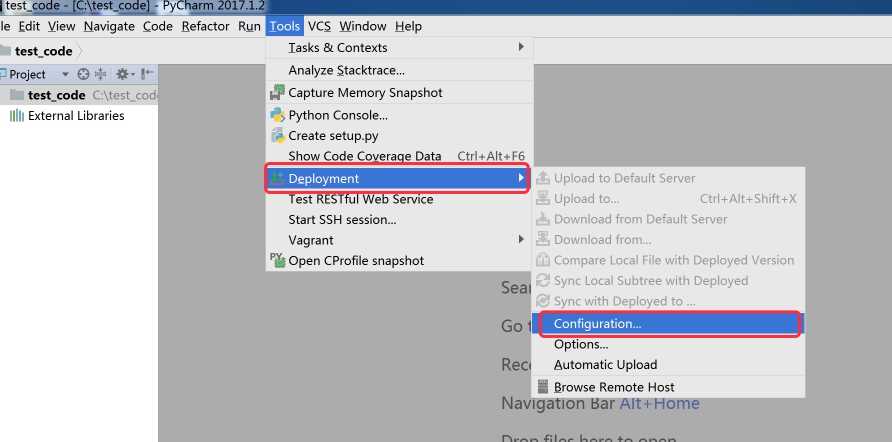Click the Python Console icon
Image resolution: width=892 pixels, height=442 pixels.
[277, 115]
